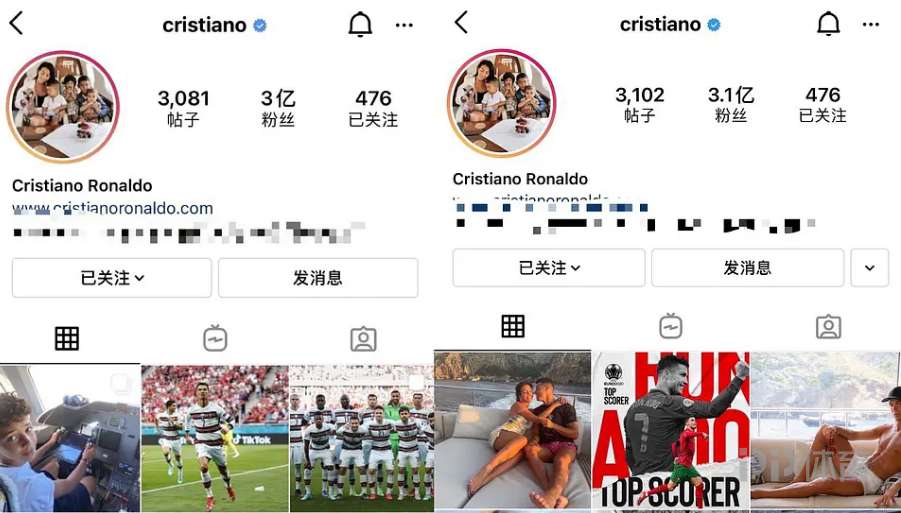
Task: Open red Top Scorer post thumbnail
Action: click(x=671, y=431)
